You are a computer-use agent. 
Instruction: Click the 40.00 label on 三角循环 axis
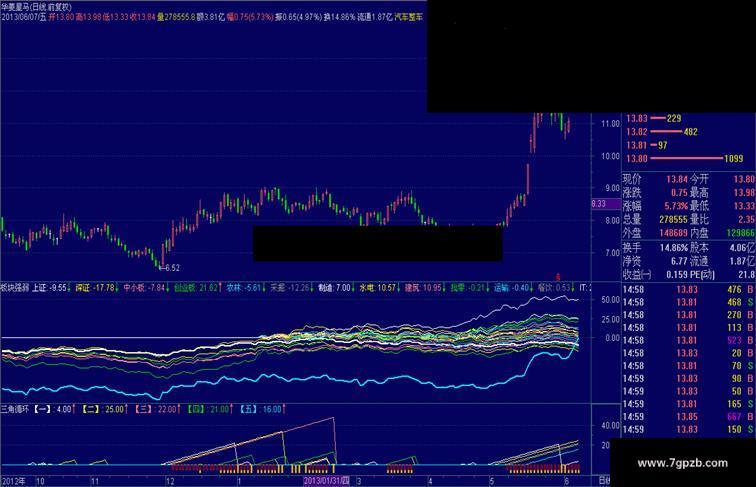click(610, 425)
